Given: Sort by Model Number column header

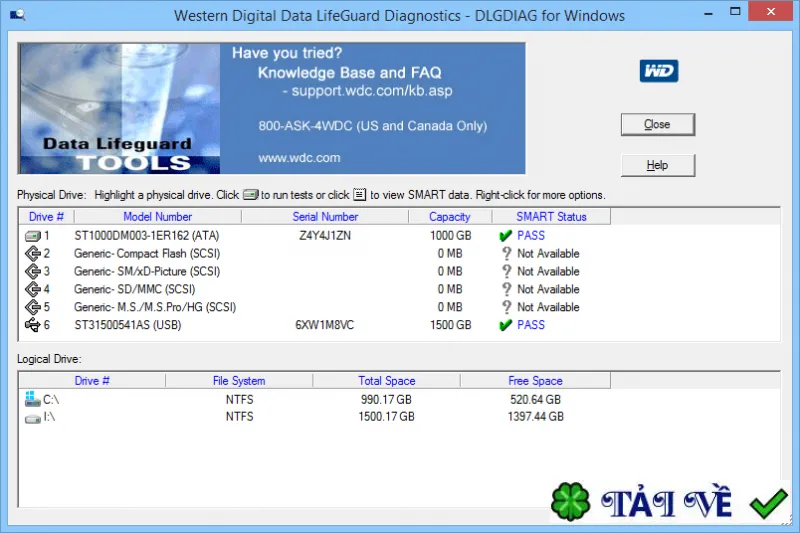Looking at the screenshot, I should click(x=158, y=217).
